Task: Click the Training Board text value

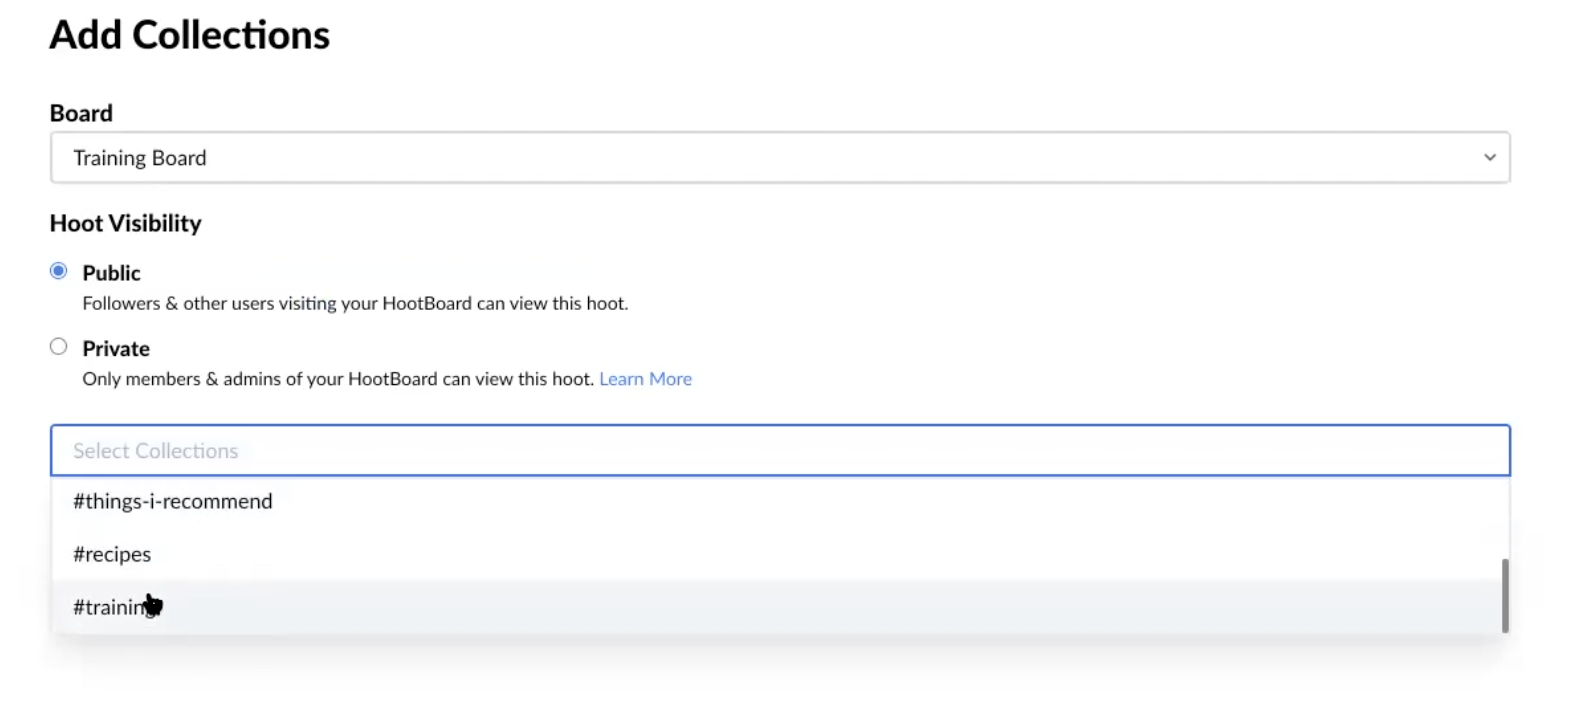Action: coord(139,158)
